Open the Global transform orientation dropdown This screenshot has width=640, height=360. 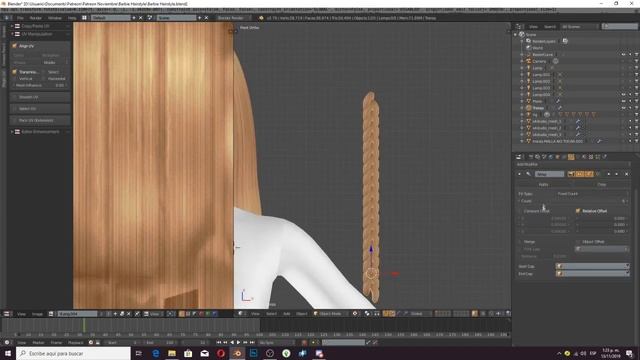coord(420,313)
